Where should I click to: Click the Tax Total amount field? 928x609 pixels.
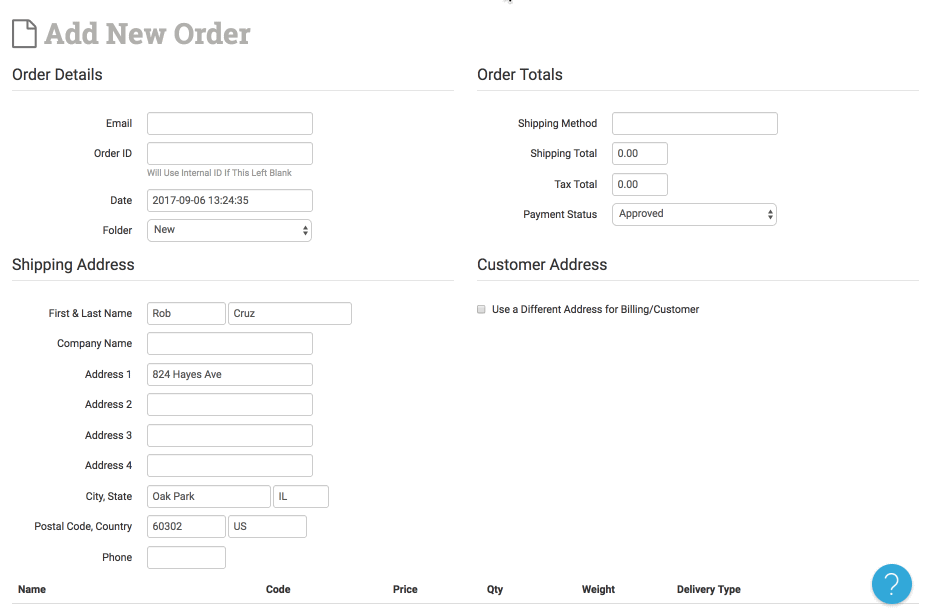coord(639,185)
